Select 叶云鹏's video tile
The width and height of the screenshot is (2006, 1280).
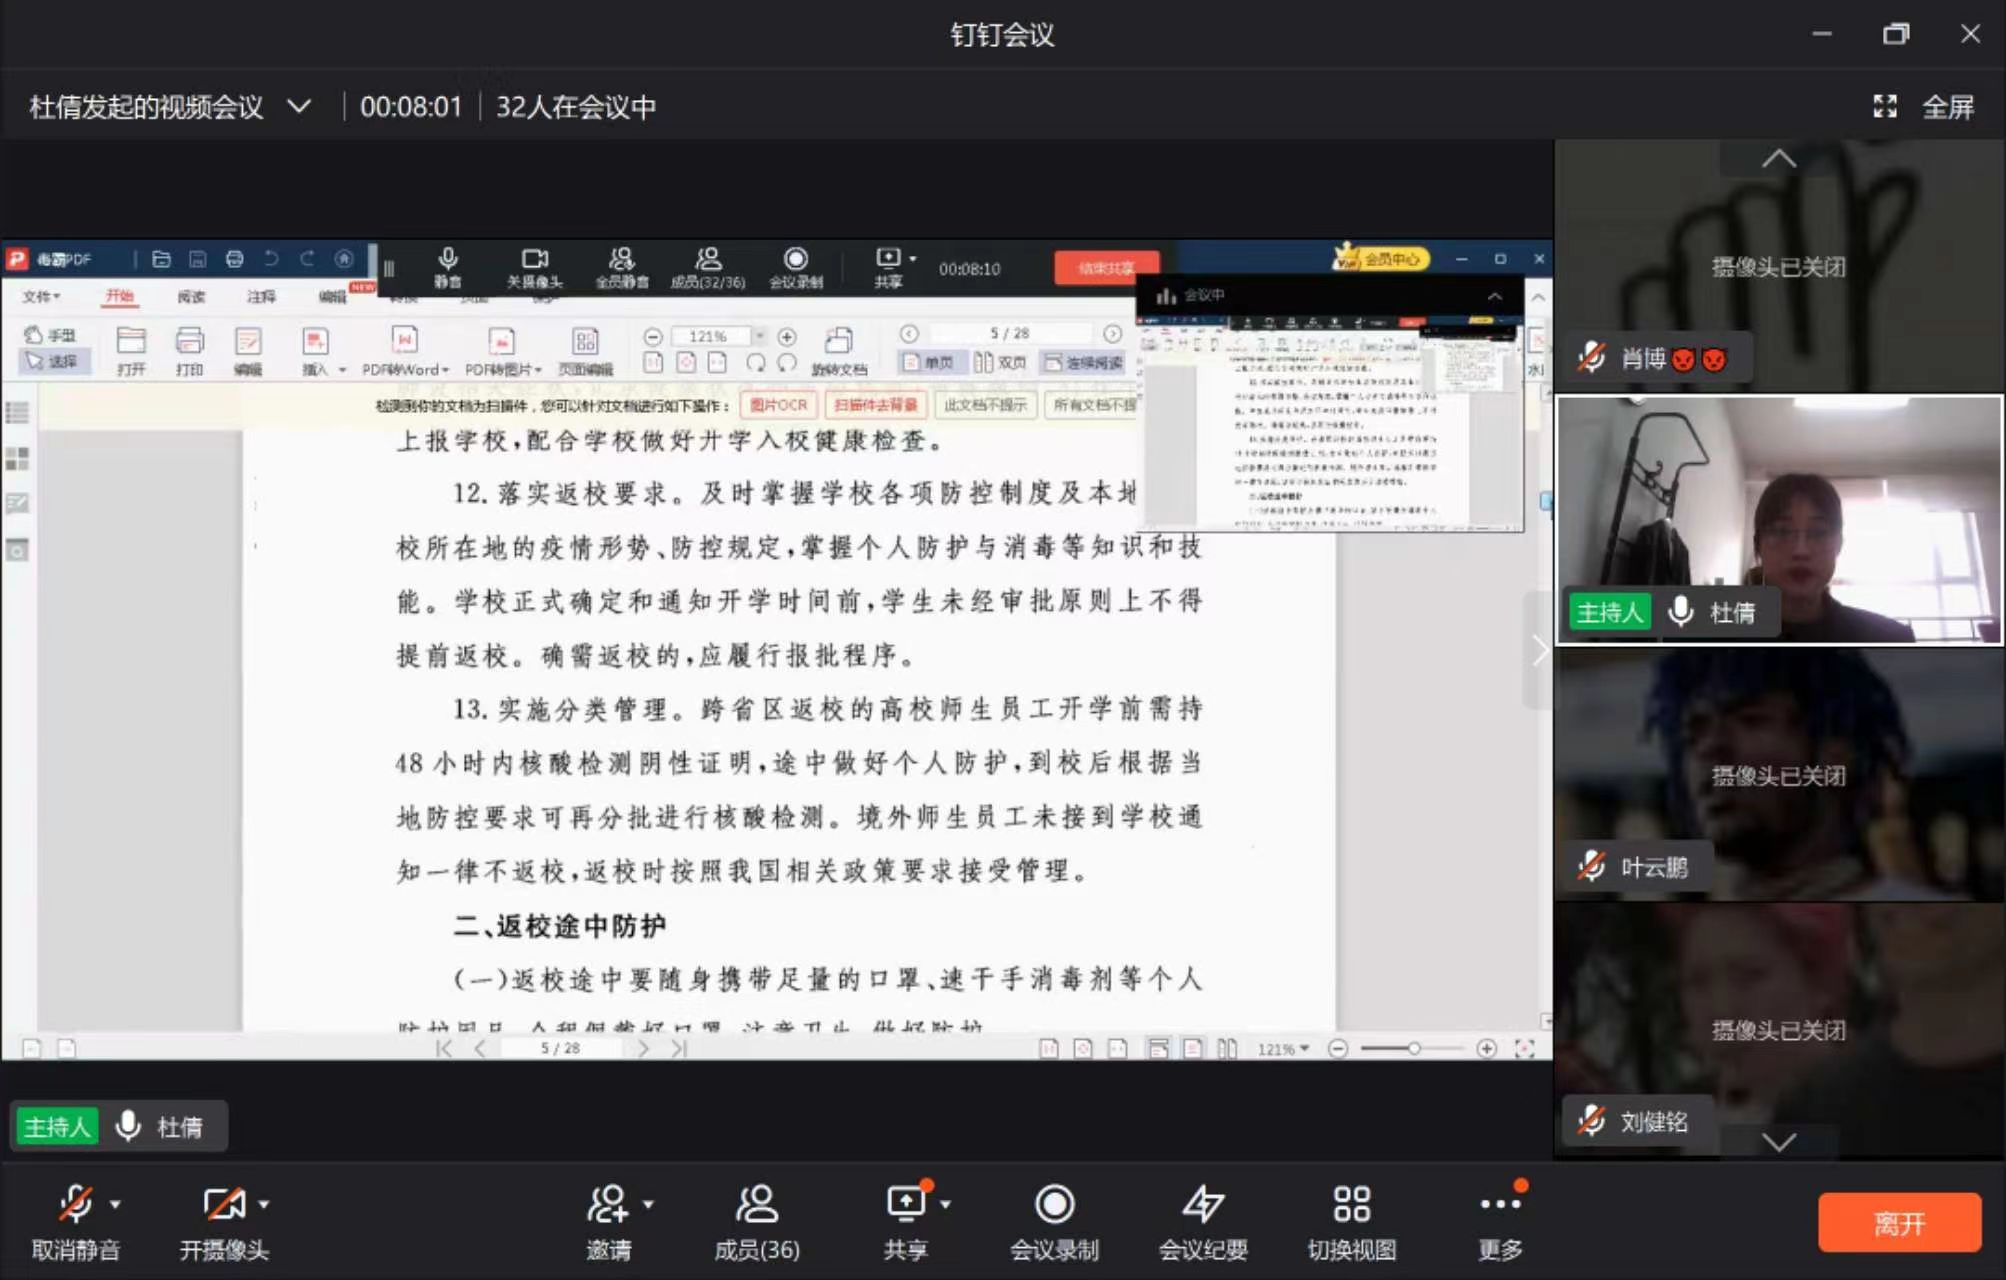(1779, 775)
